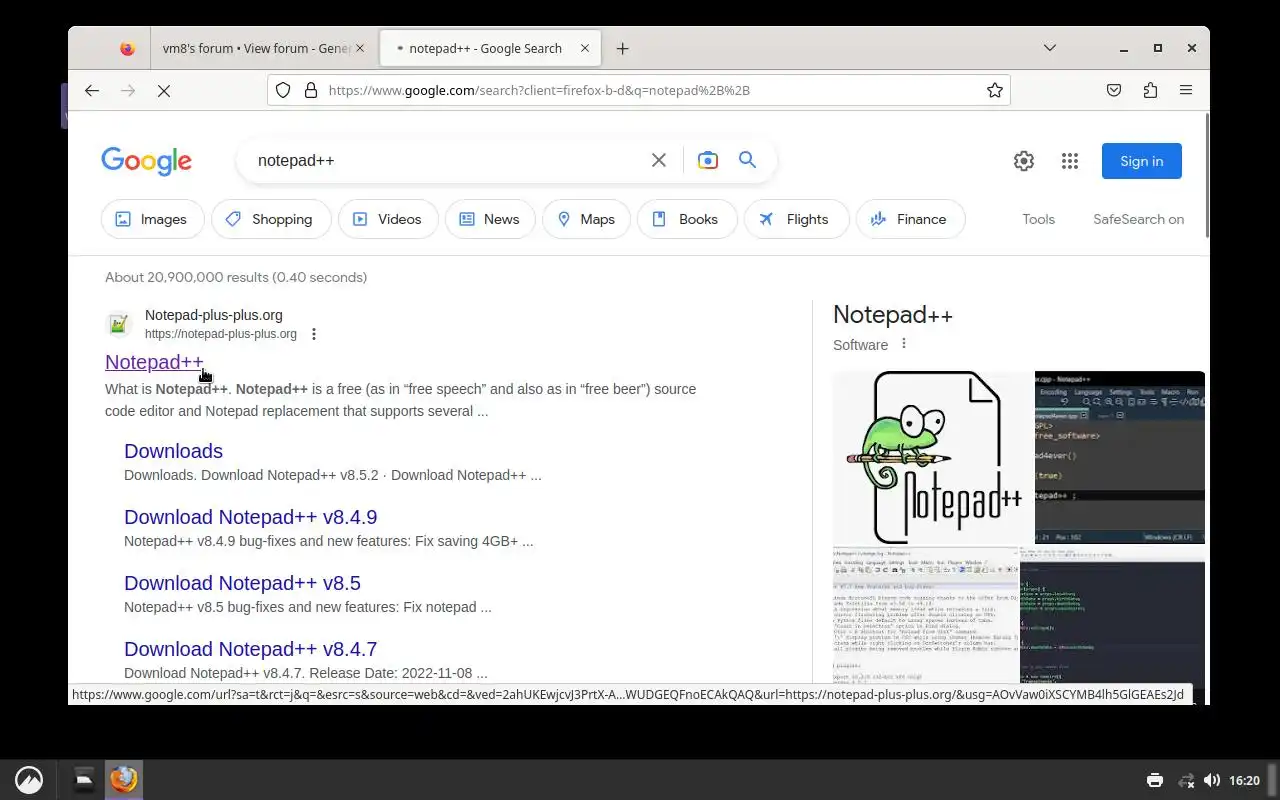Click the Notepad-plus-plus.org site favicon
This screenshot has height=800, width=1280.
[119, 324]
